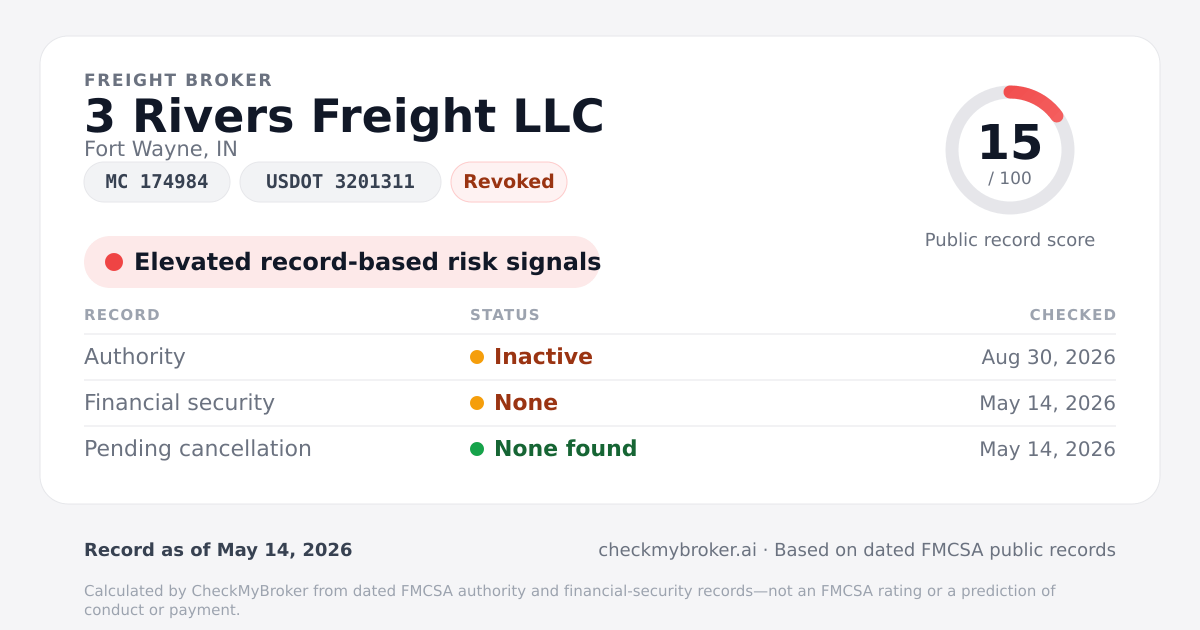The image size is (1200, 630).
Task: Click the 3 Rivers Freight LLC title
Action: click(x=344, y=116)
